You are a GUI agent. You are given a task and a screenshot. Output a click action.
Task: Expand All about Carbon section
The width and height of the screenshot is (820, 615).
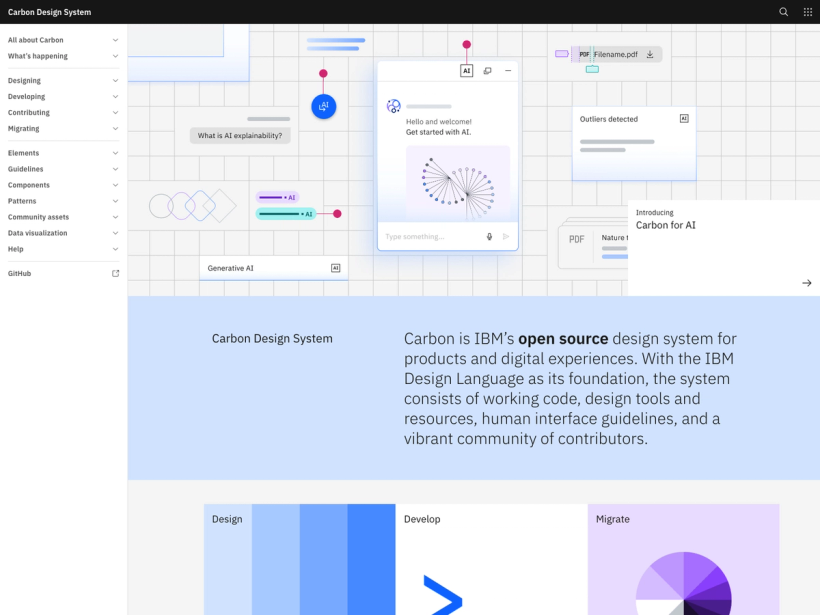63,40
